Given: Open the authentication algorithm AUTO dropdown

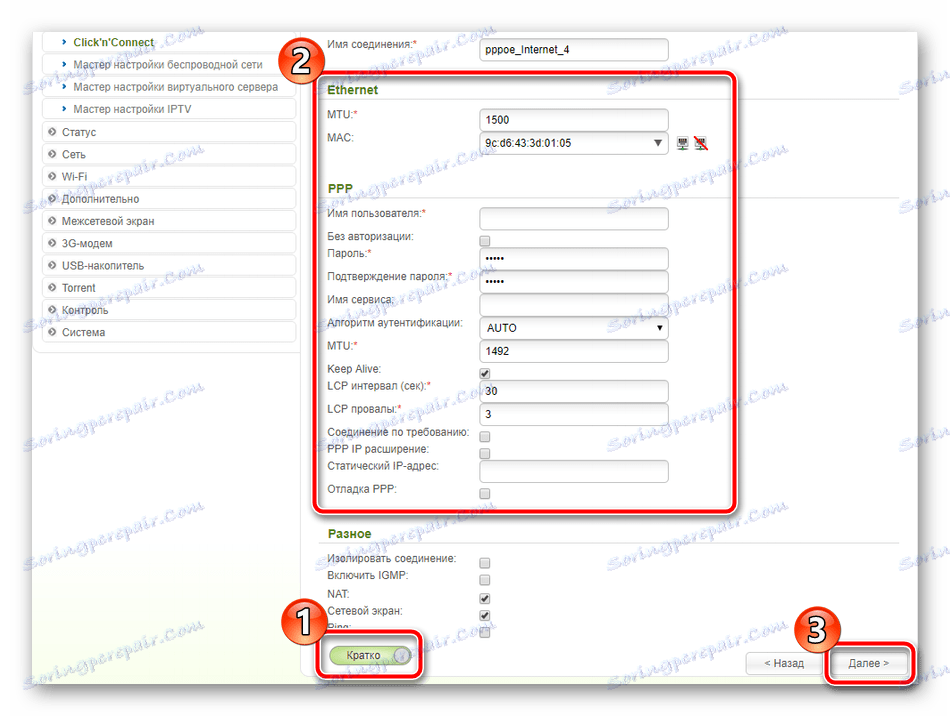Looking at the screenshot, I should [573, 328].
